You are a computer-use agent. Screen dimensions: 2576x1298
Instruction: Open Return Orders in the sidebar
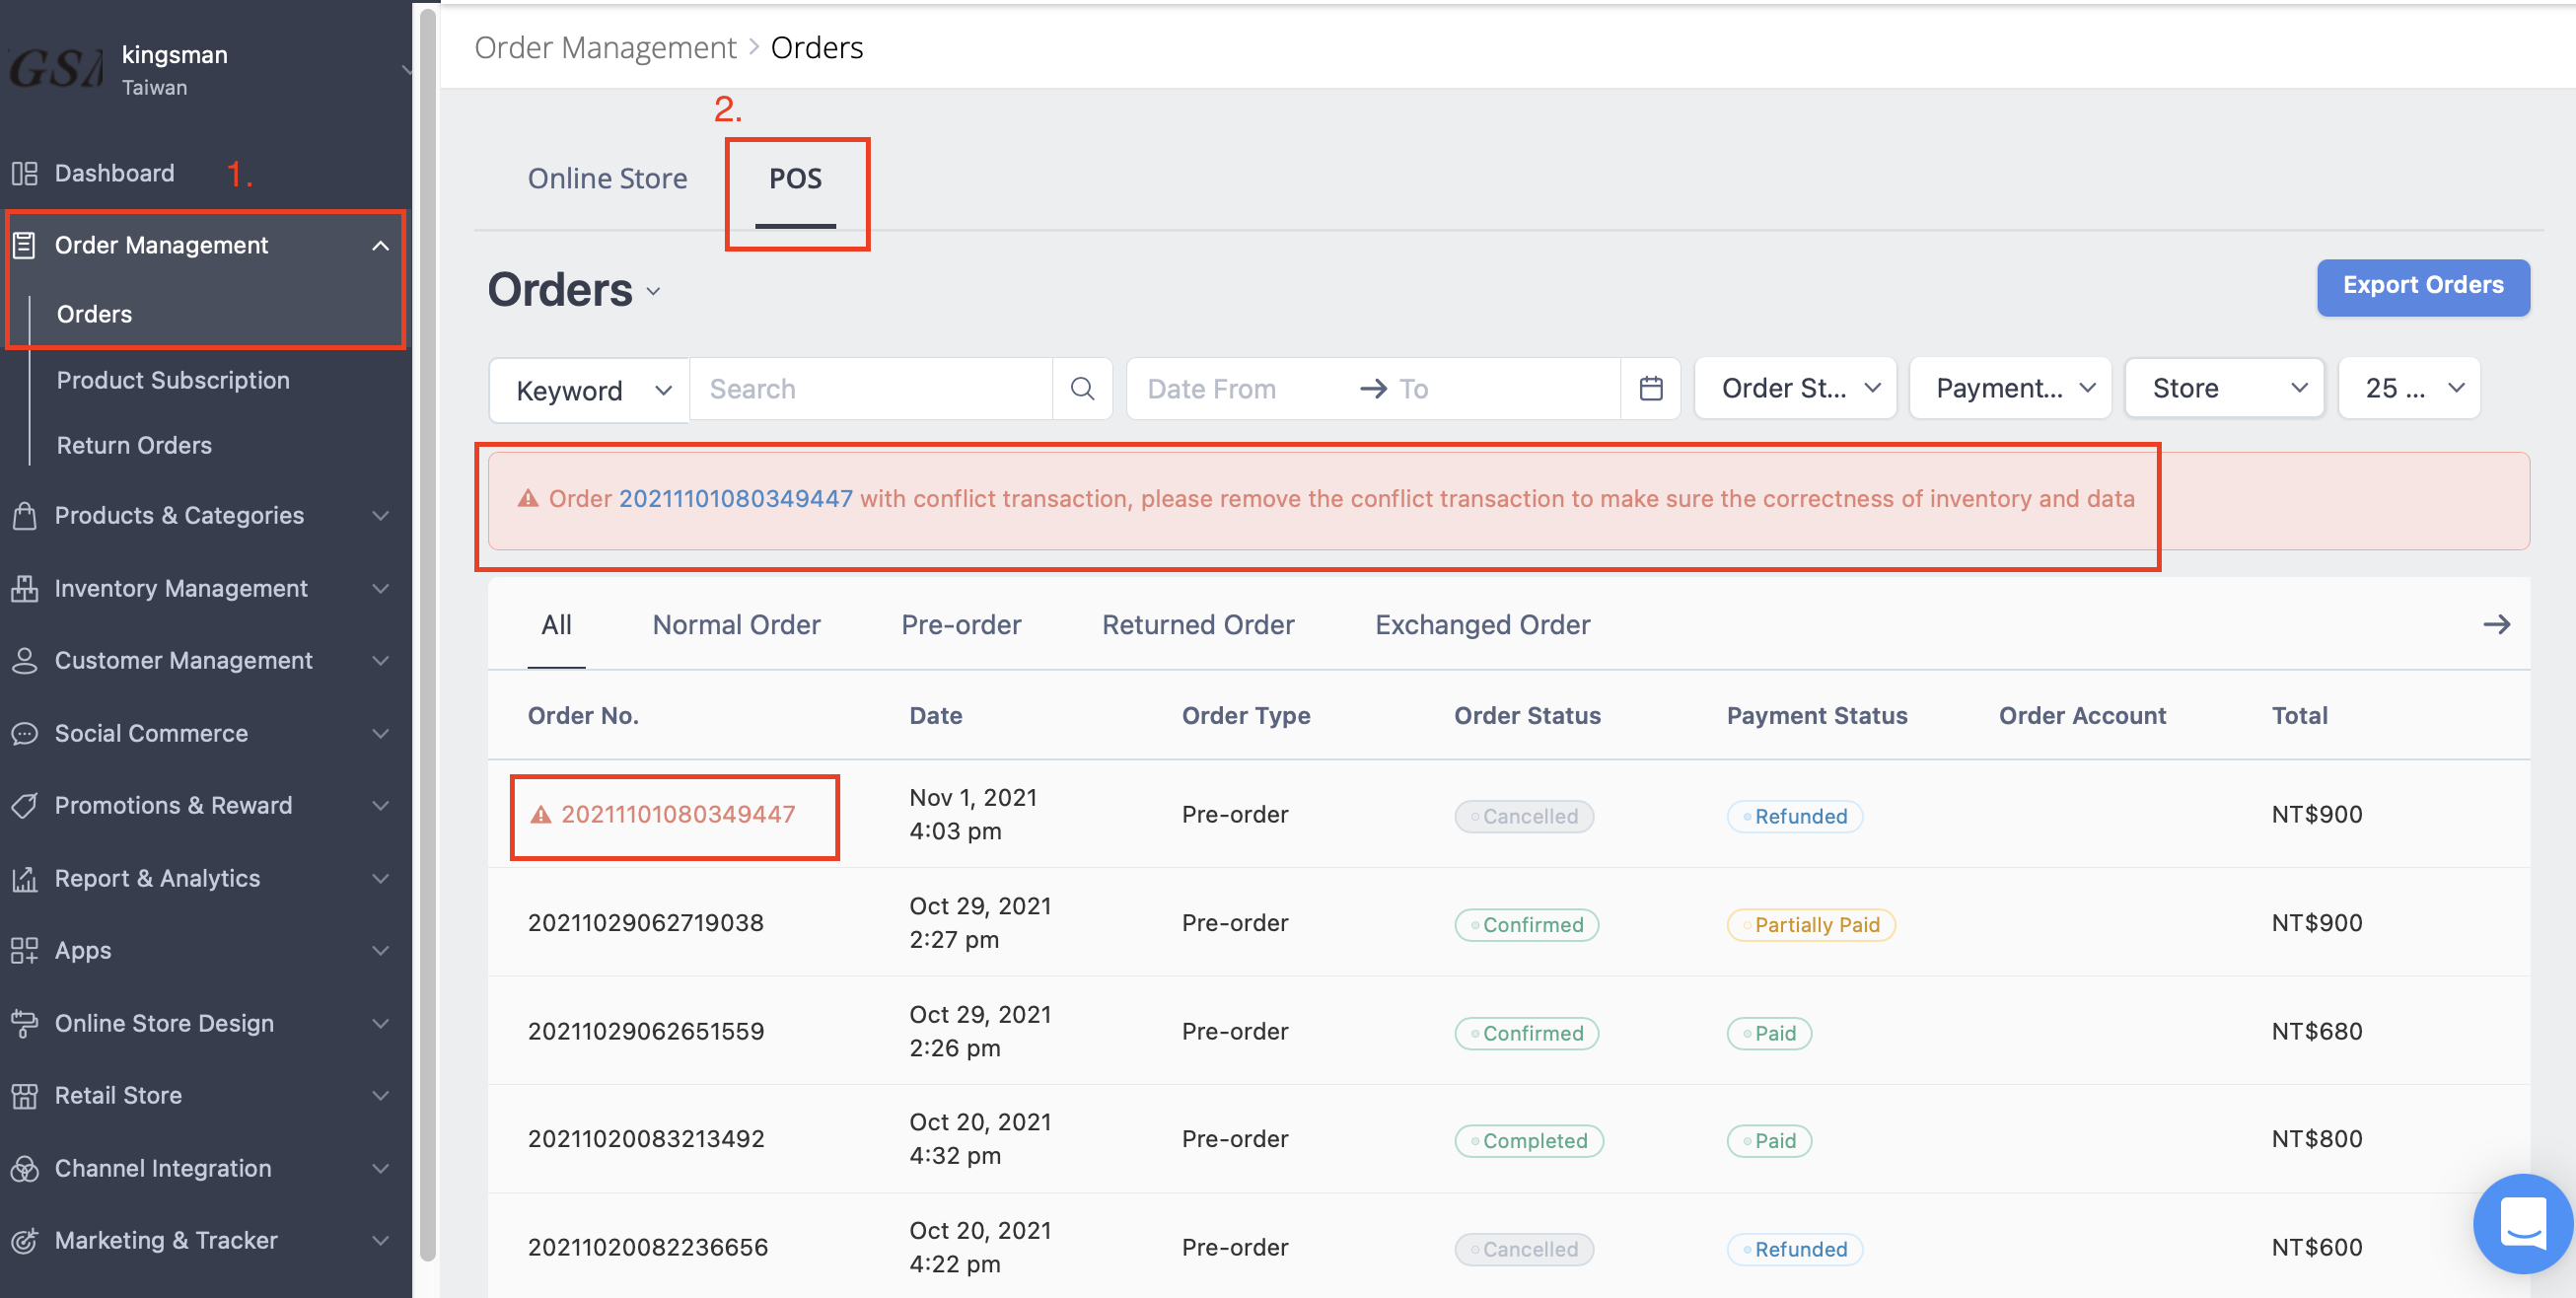click(x=134, y=445)
